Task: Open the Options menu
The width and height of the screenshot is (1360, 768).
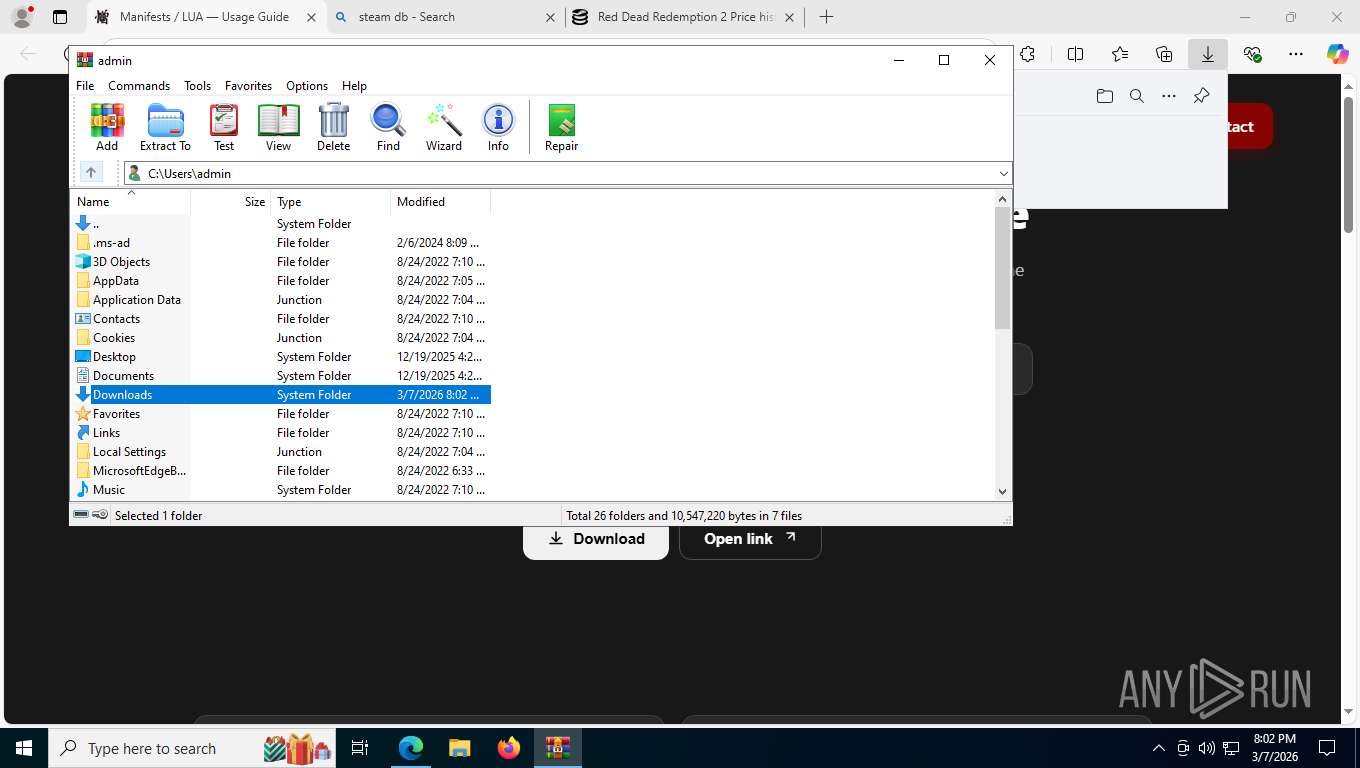Action: pos(307,86)
